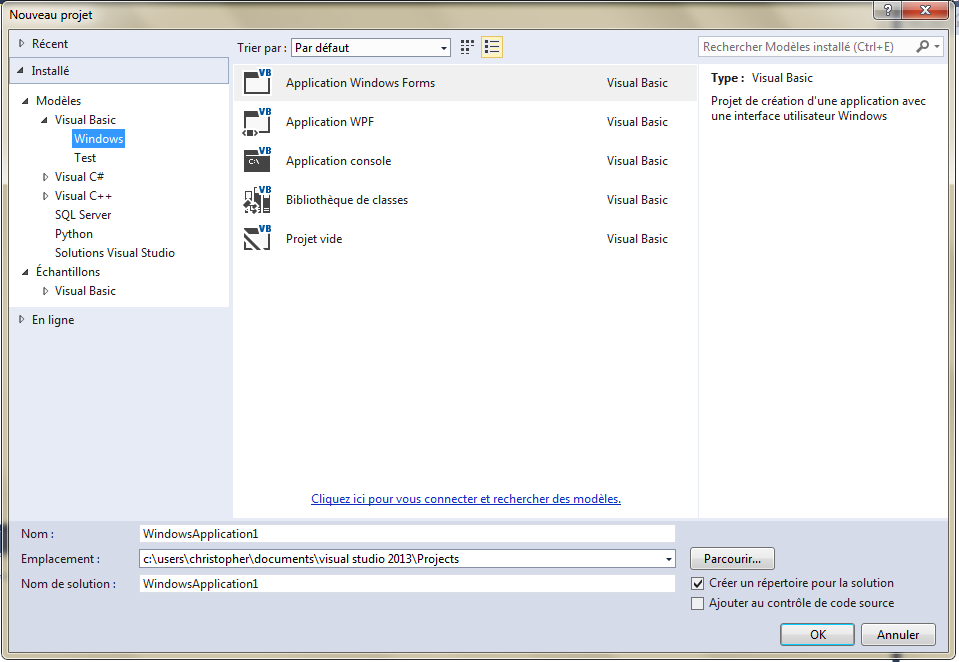Open the search options dropdown arrow
Image resolution: width=959 pixels, height=662 pixels.
pyautogui.click(x=937, y=46)
